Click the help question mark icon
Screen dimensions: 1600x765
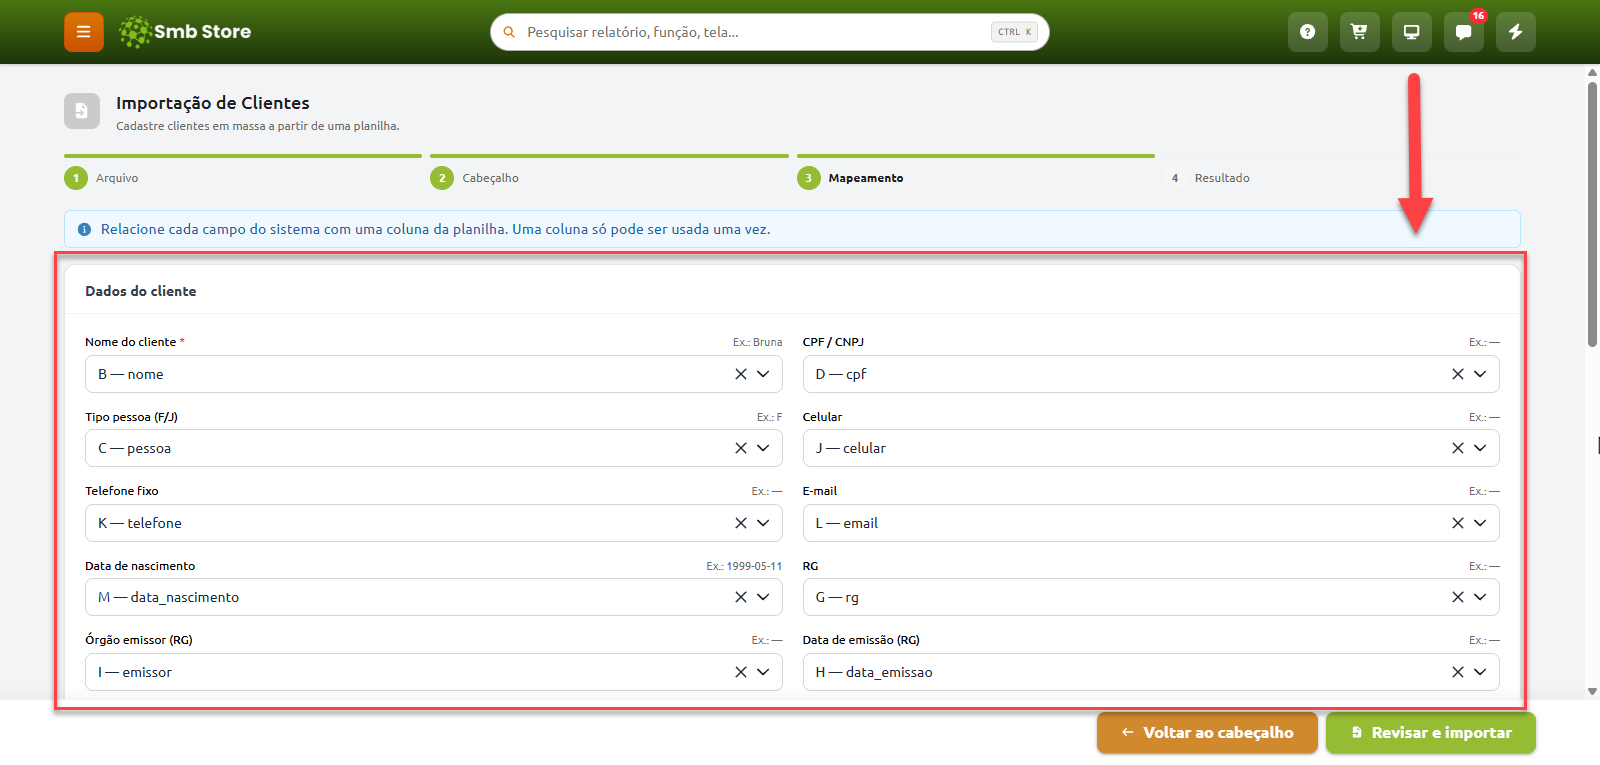1307,32
